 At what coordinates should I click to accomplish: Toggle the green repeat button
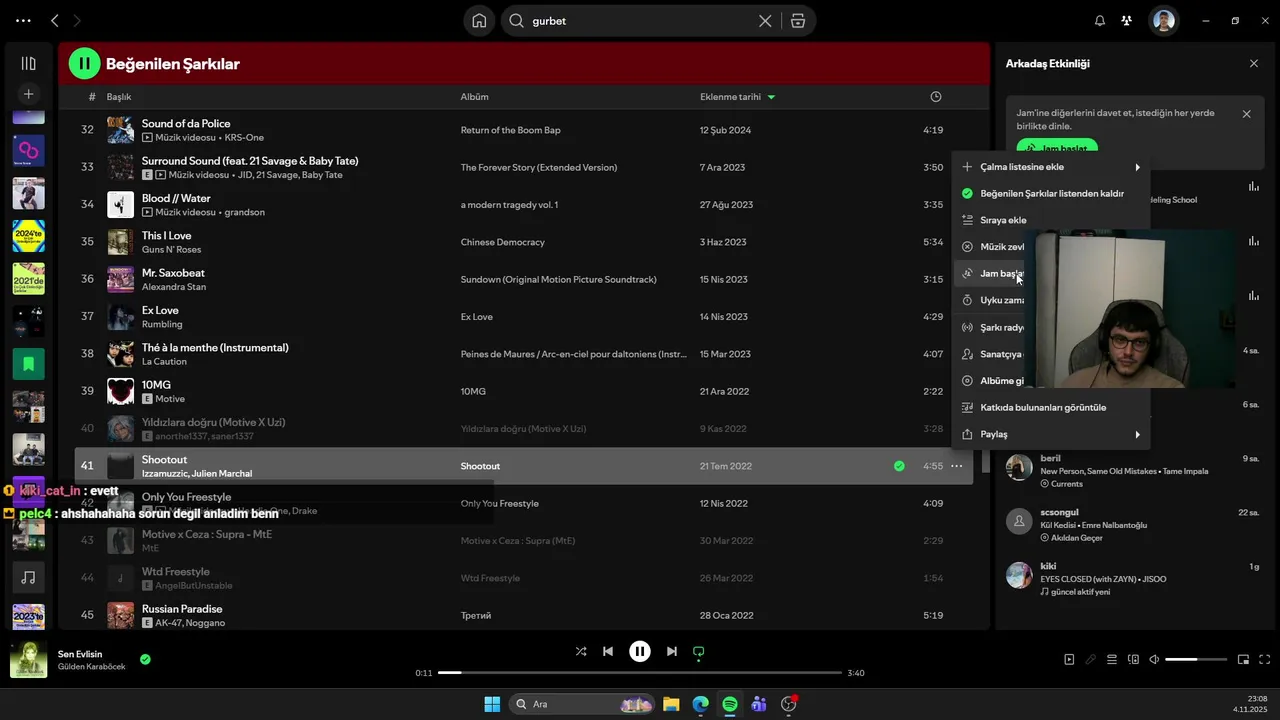tap(699, 651)
